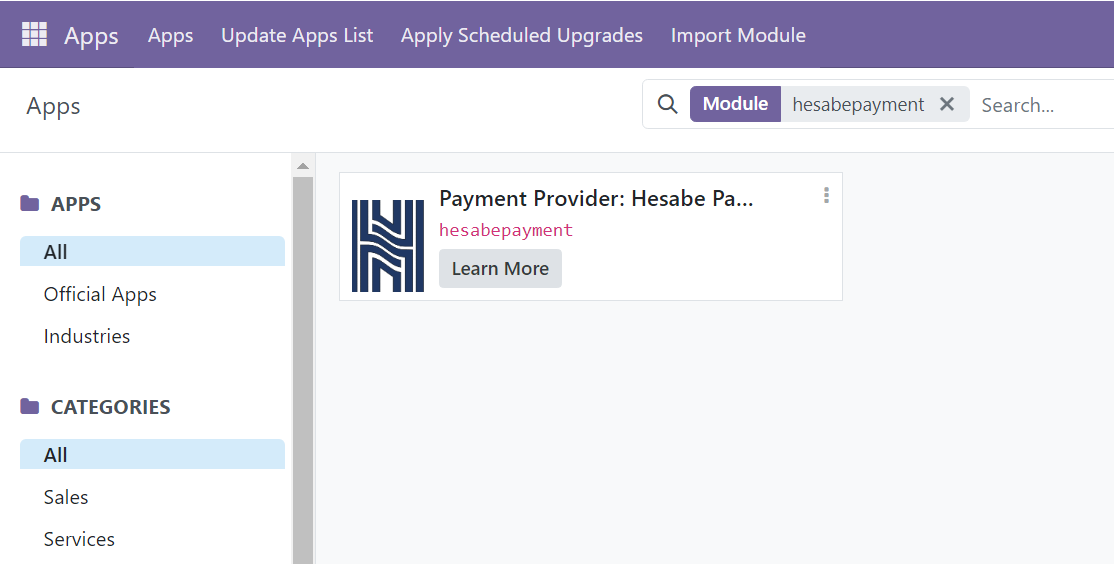The image size is (1114, 564).
Task: Click the APPS section folder icon
Action: tap(30, 204)
